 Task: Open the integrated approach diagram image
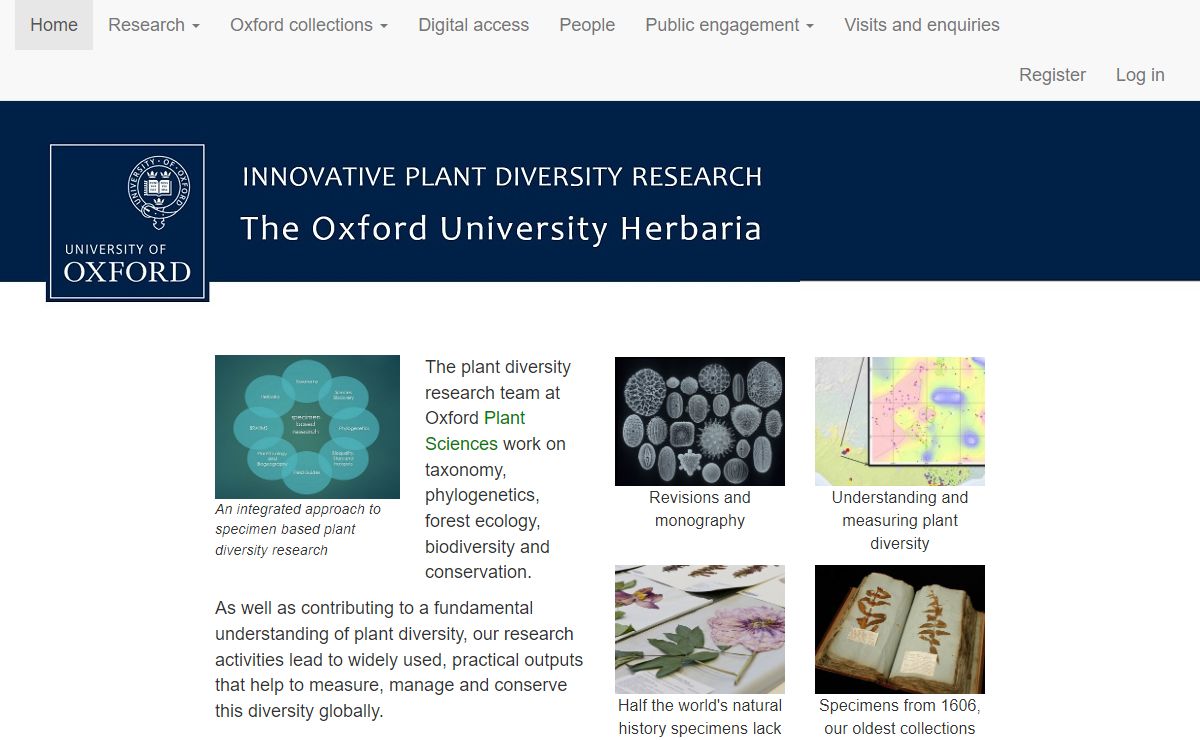pyautogui.click(x=307, y=427)
